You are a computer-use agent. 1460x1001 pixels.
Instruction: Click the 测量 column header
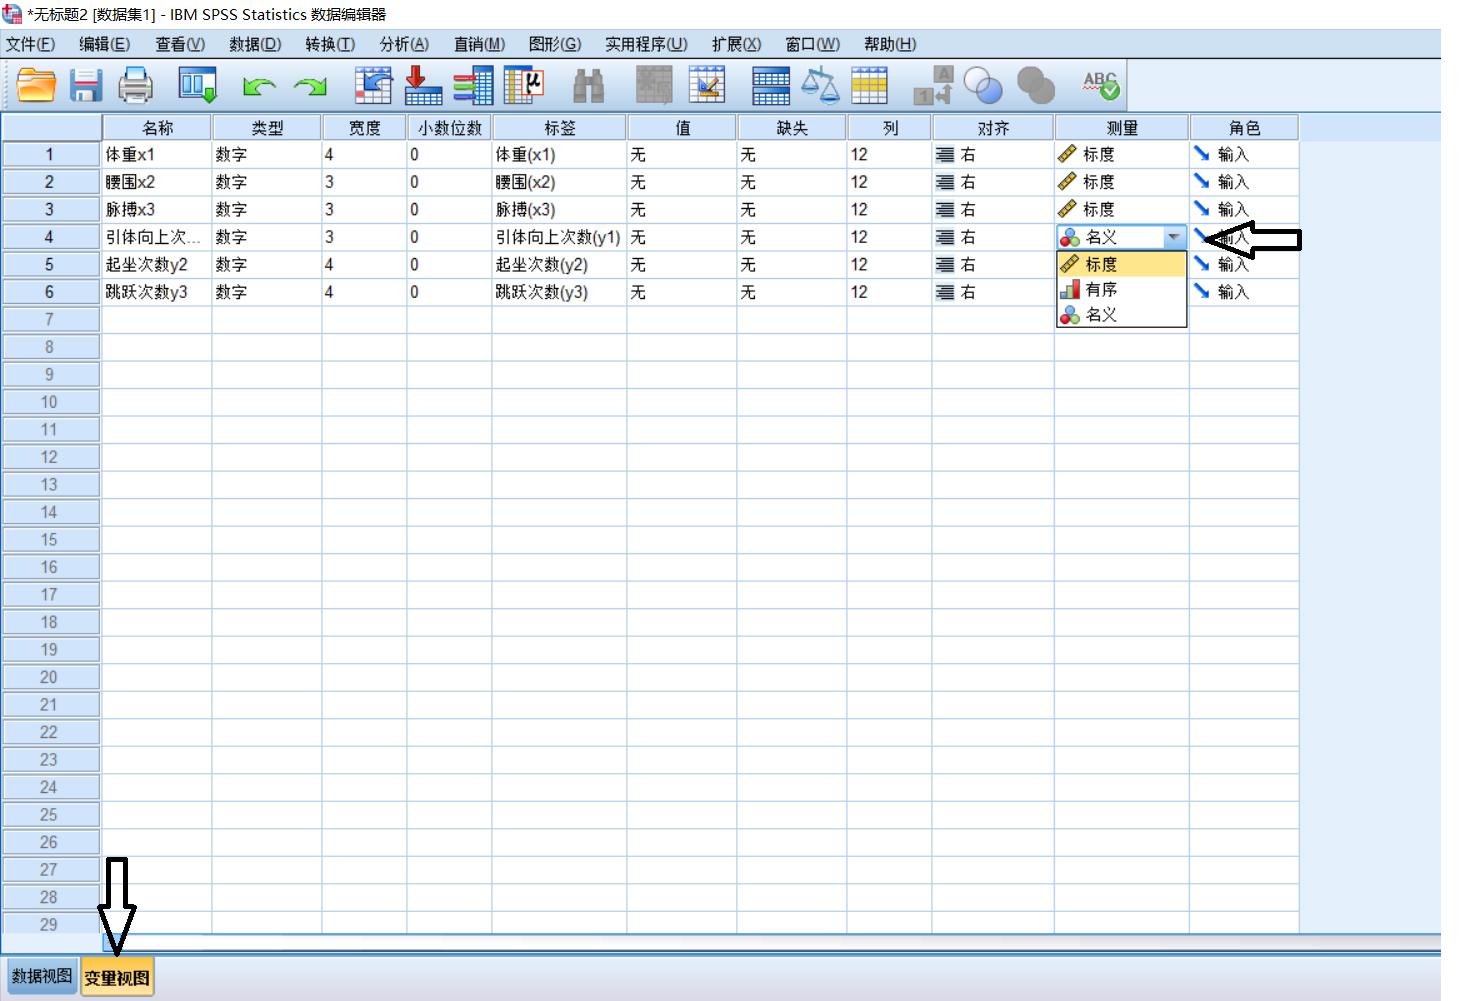1122,128
